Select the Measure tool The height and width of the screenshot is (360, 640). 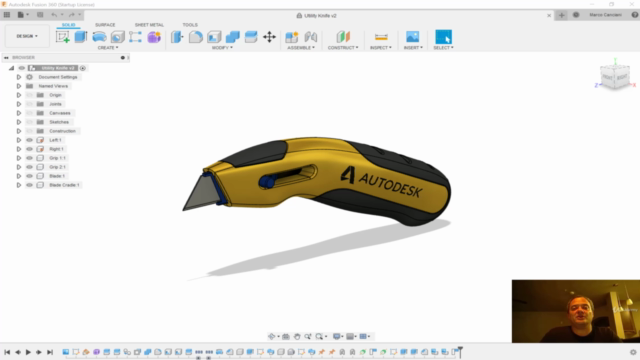click(381, 37)
